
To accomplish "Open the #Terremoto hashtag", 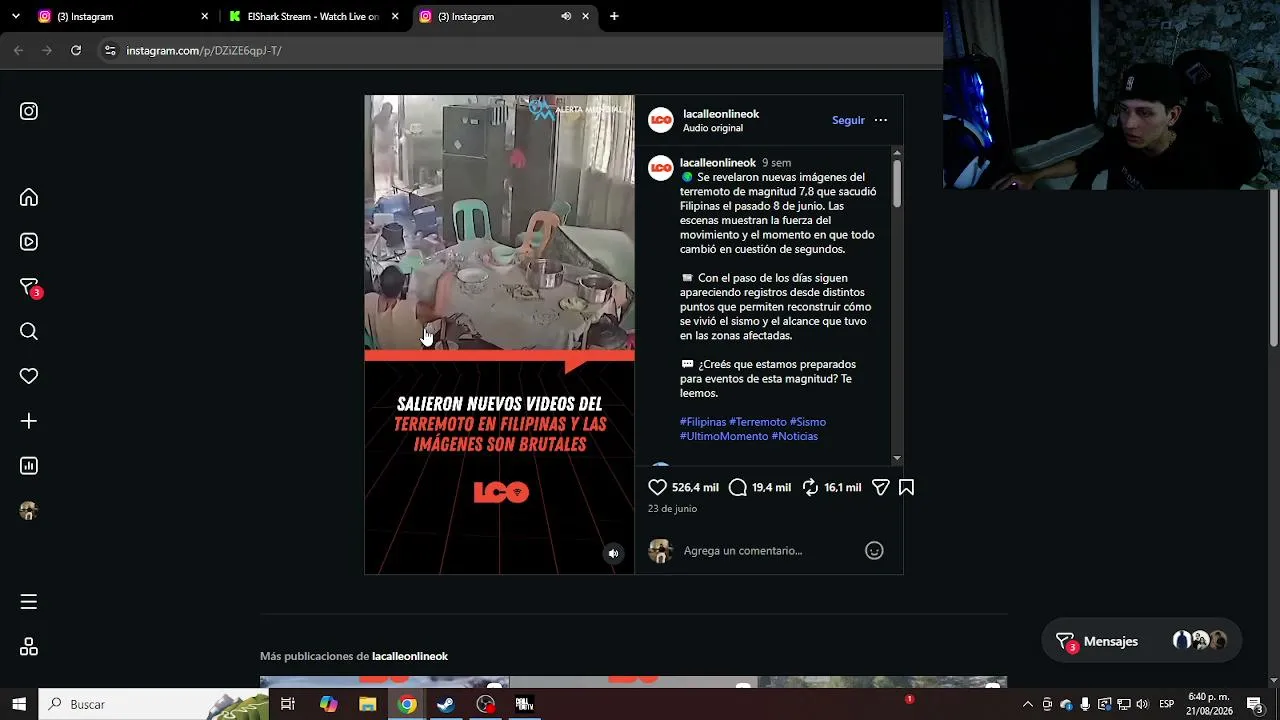I will [758, 422].
